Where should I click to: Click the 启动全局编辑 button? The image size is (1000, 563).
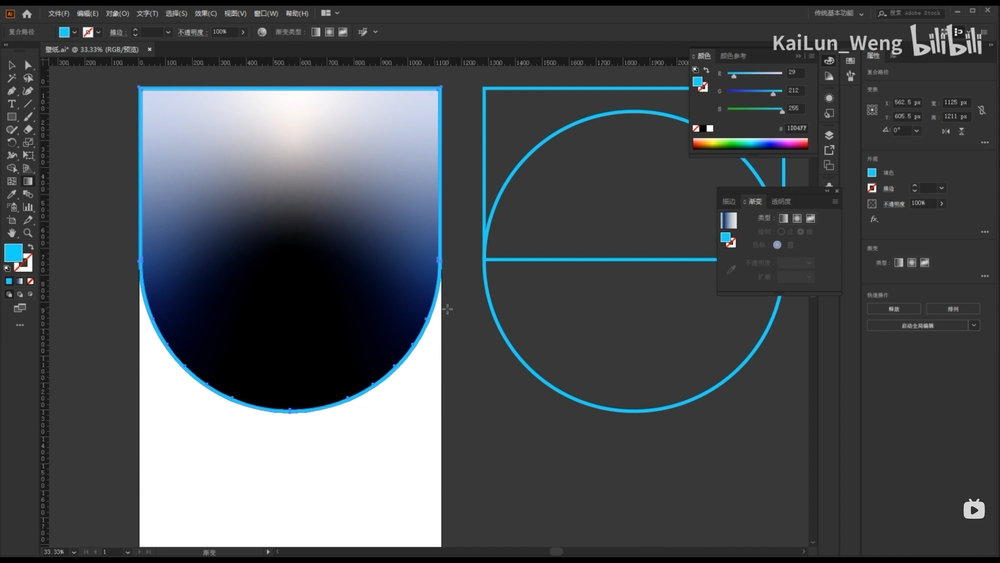[917, 325]
